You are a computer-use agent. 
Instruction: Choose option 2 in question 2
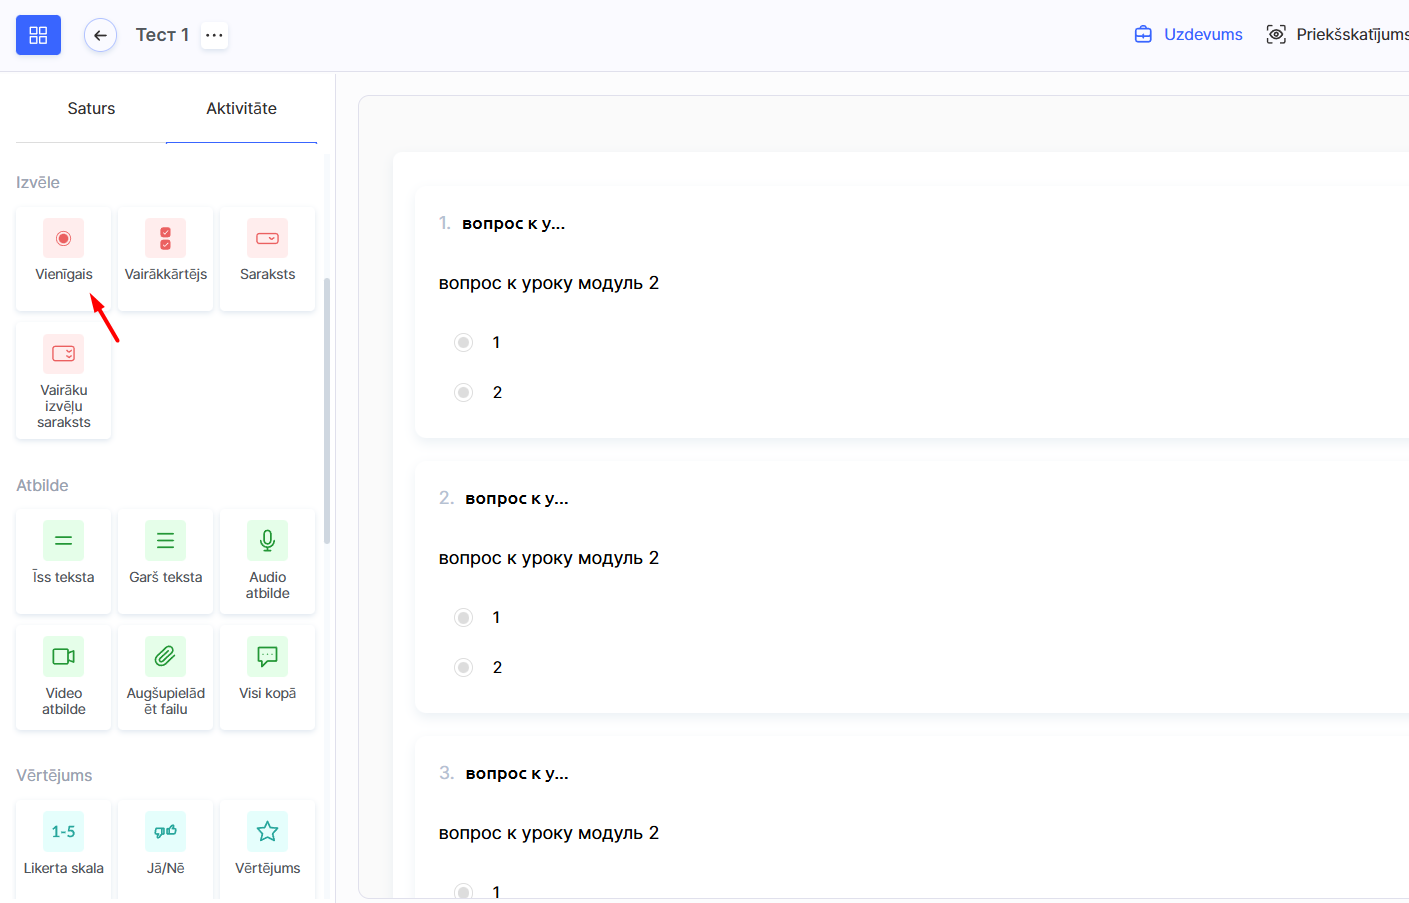click(x=463, y=668)
